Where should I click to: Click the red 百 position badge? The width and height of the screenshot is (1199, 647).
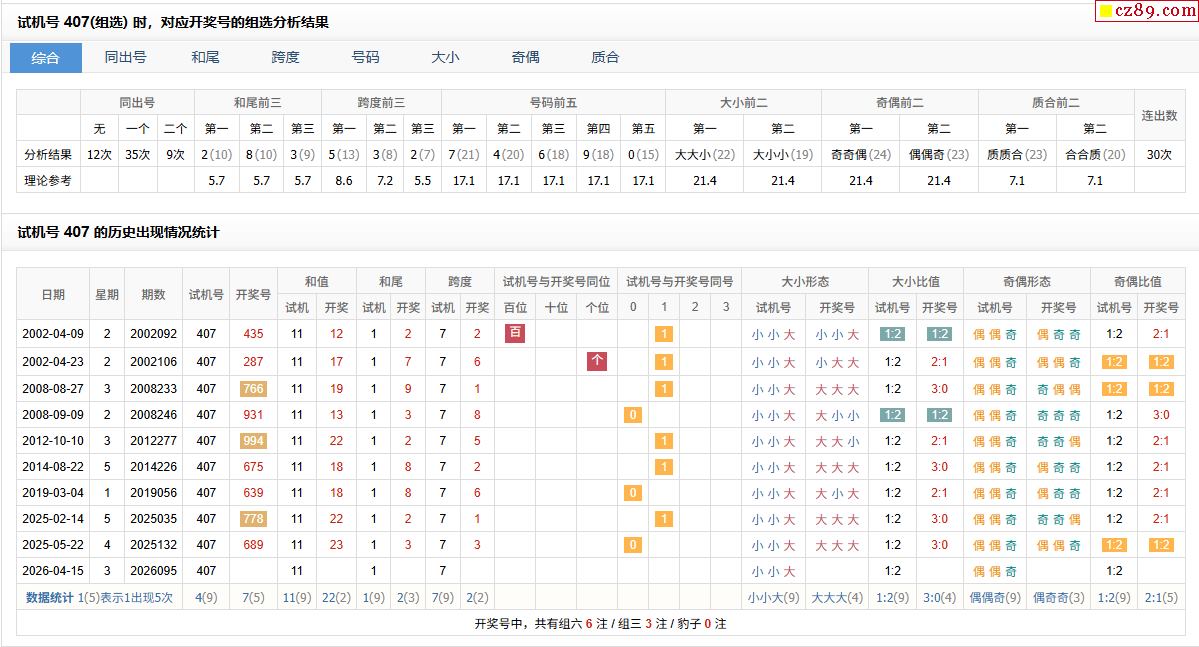(x=515, y=334)
